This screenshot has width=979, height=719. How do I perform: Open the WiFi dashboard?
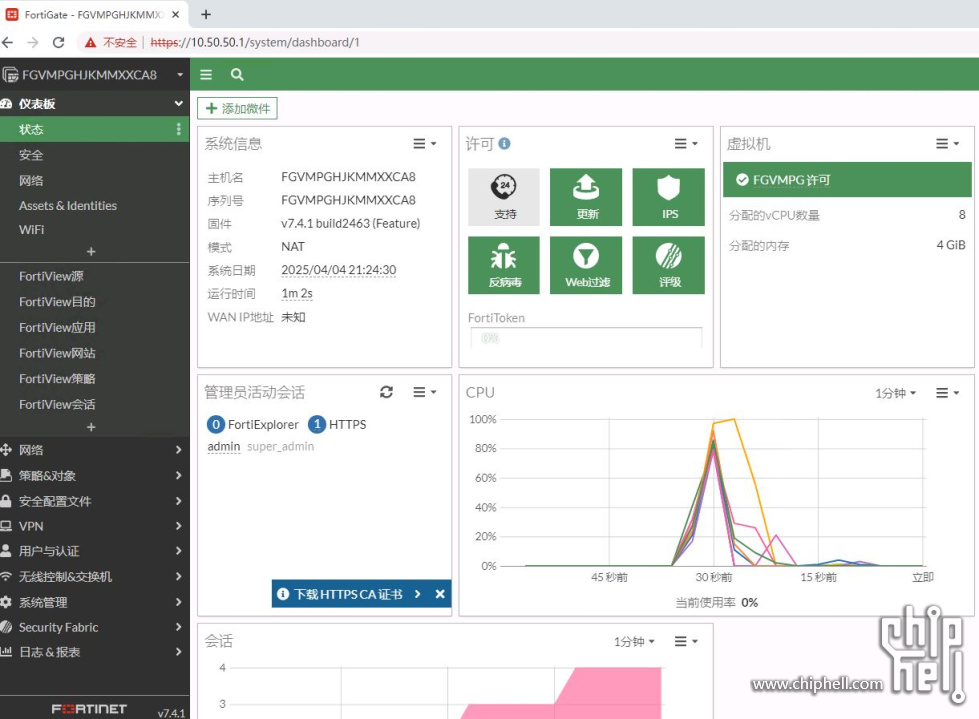pos(95,230)
